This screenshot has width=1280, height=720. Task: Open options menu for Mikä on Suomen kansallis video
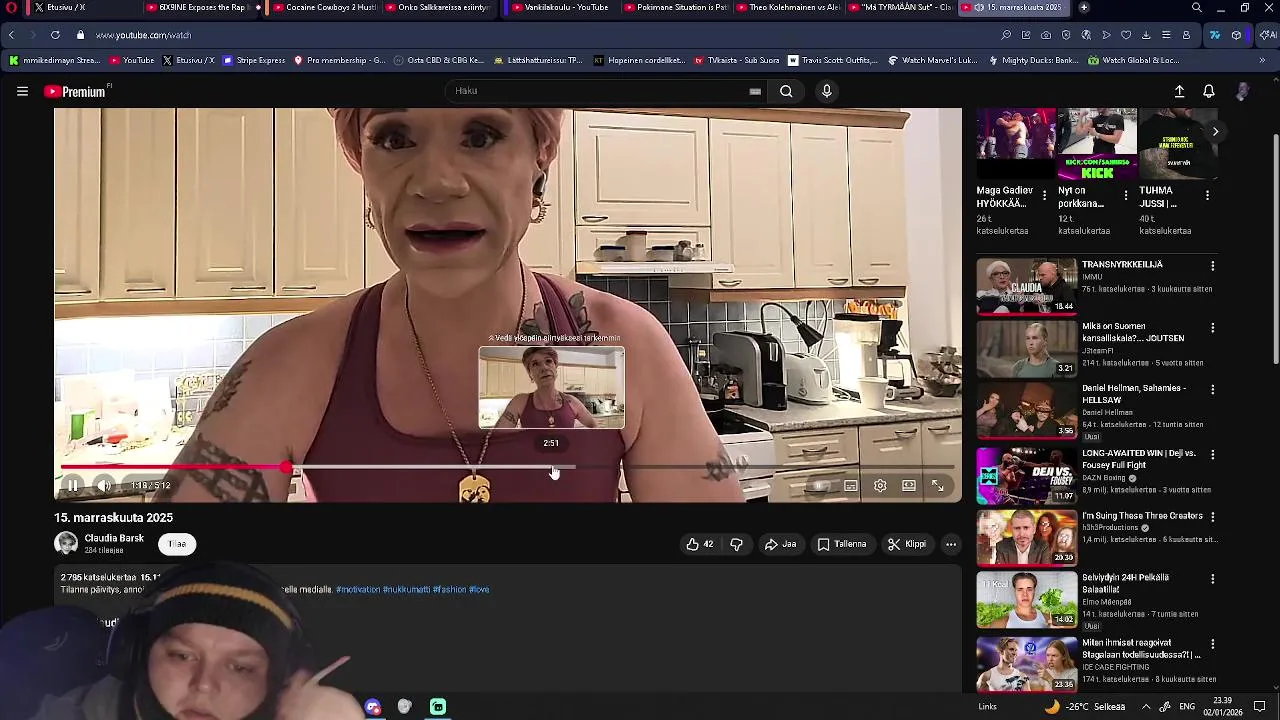(x=1212, y=328)
